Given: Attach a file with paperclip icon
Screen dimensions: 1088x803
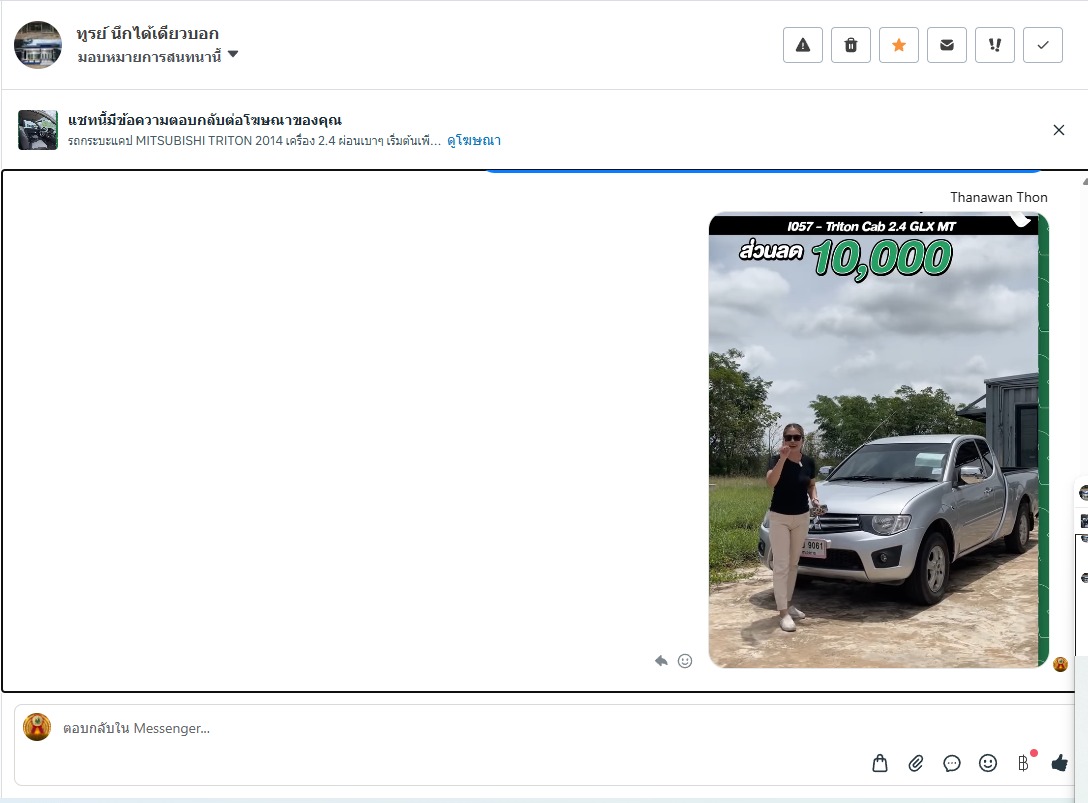Looking at the screenshot, I should [x=916, y=763].
